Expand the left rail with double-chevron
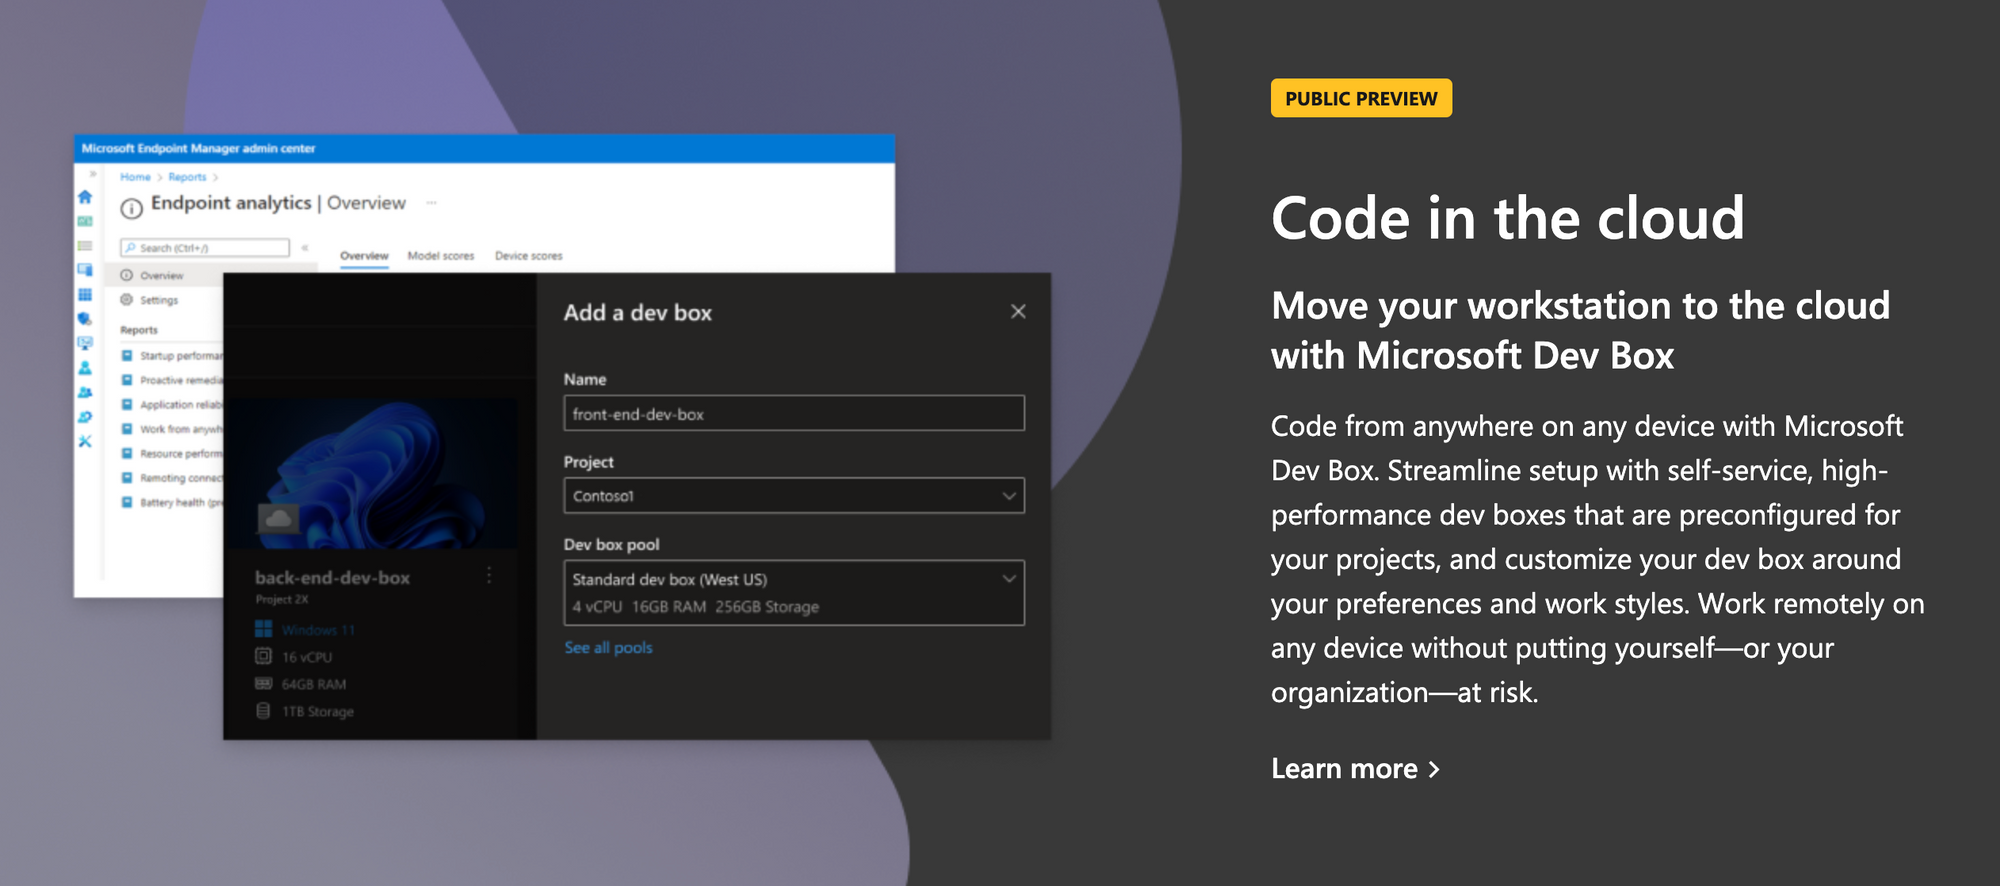 click(x=93, y=174)
